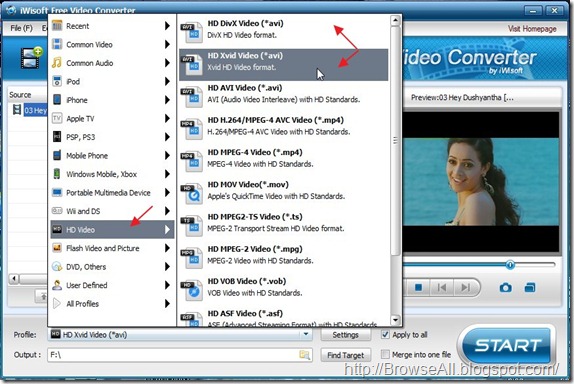Skip to previous frame button
Screen dimensions: 574x384
(x=442, y=287)
